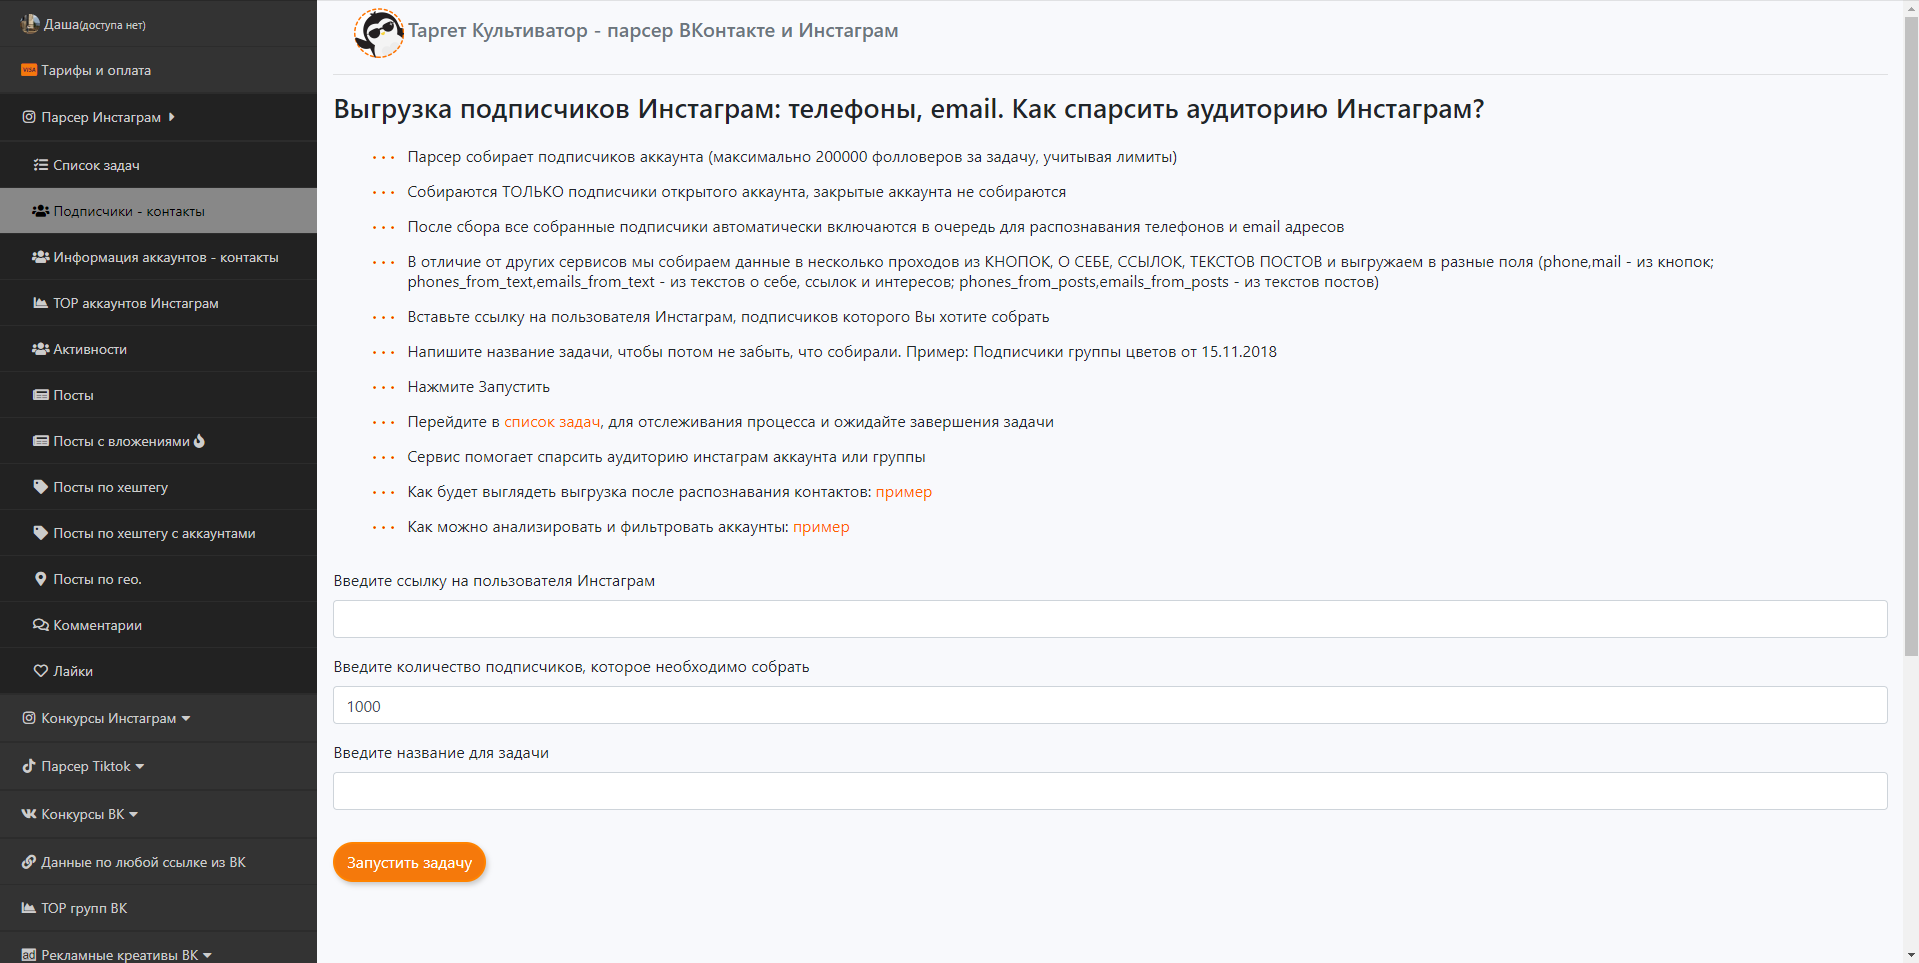This screenshot has width=1919, height=963.
Task: Click the chain link icon beside Данные по любой ссылке
Action: [29, 862]
